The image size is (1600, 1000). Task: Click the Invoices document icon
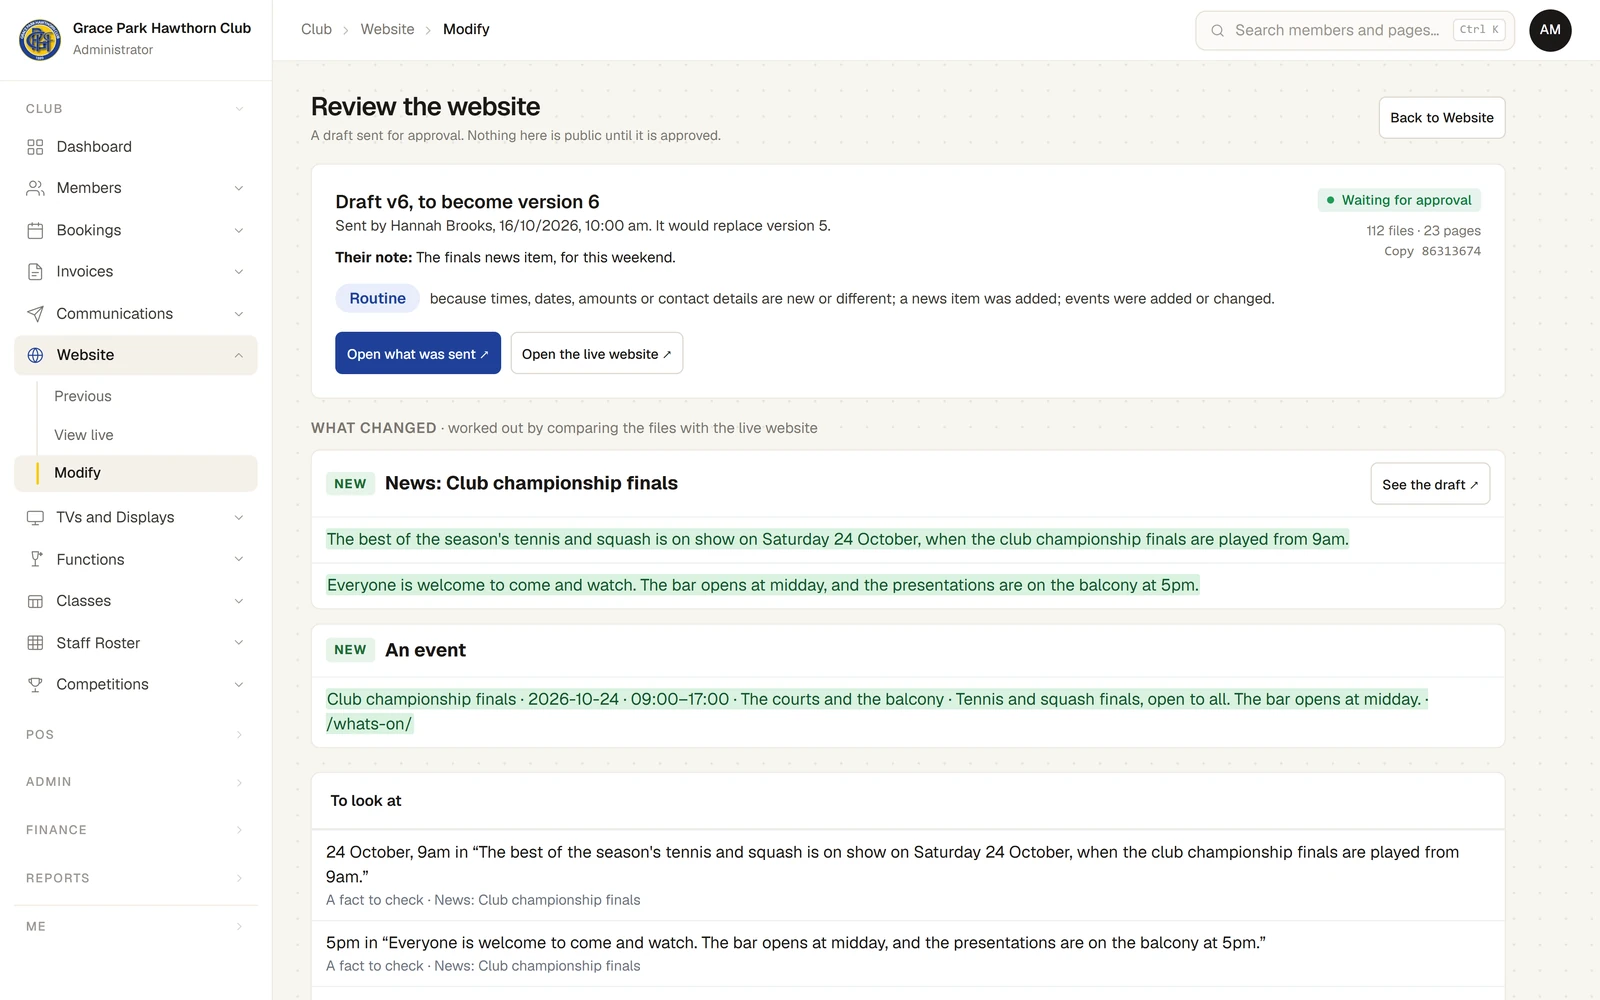(x=35, y=272)
